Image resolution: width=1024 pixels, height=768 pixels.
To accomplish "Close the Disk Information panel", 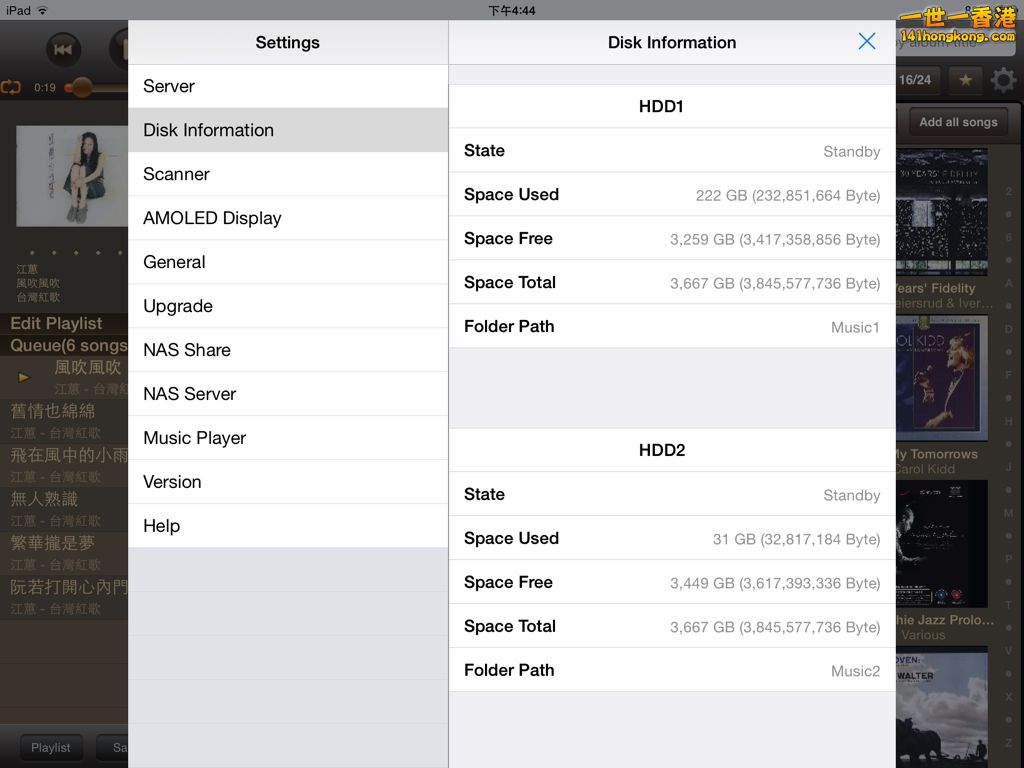I will coord(867,41).
